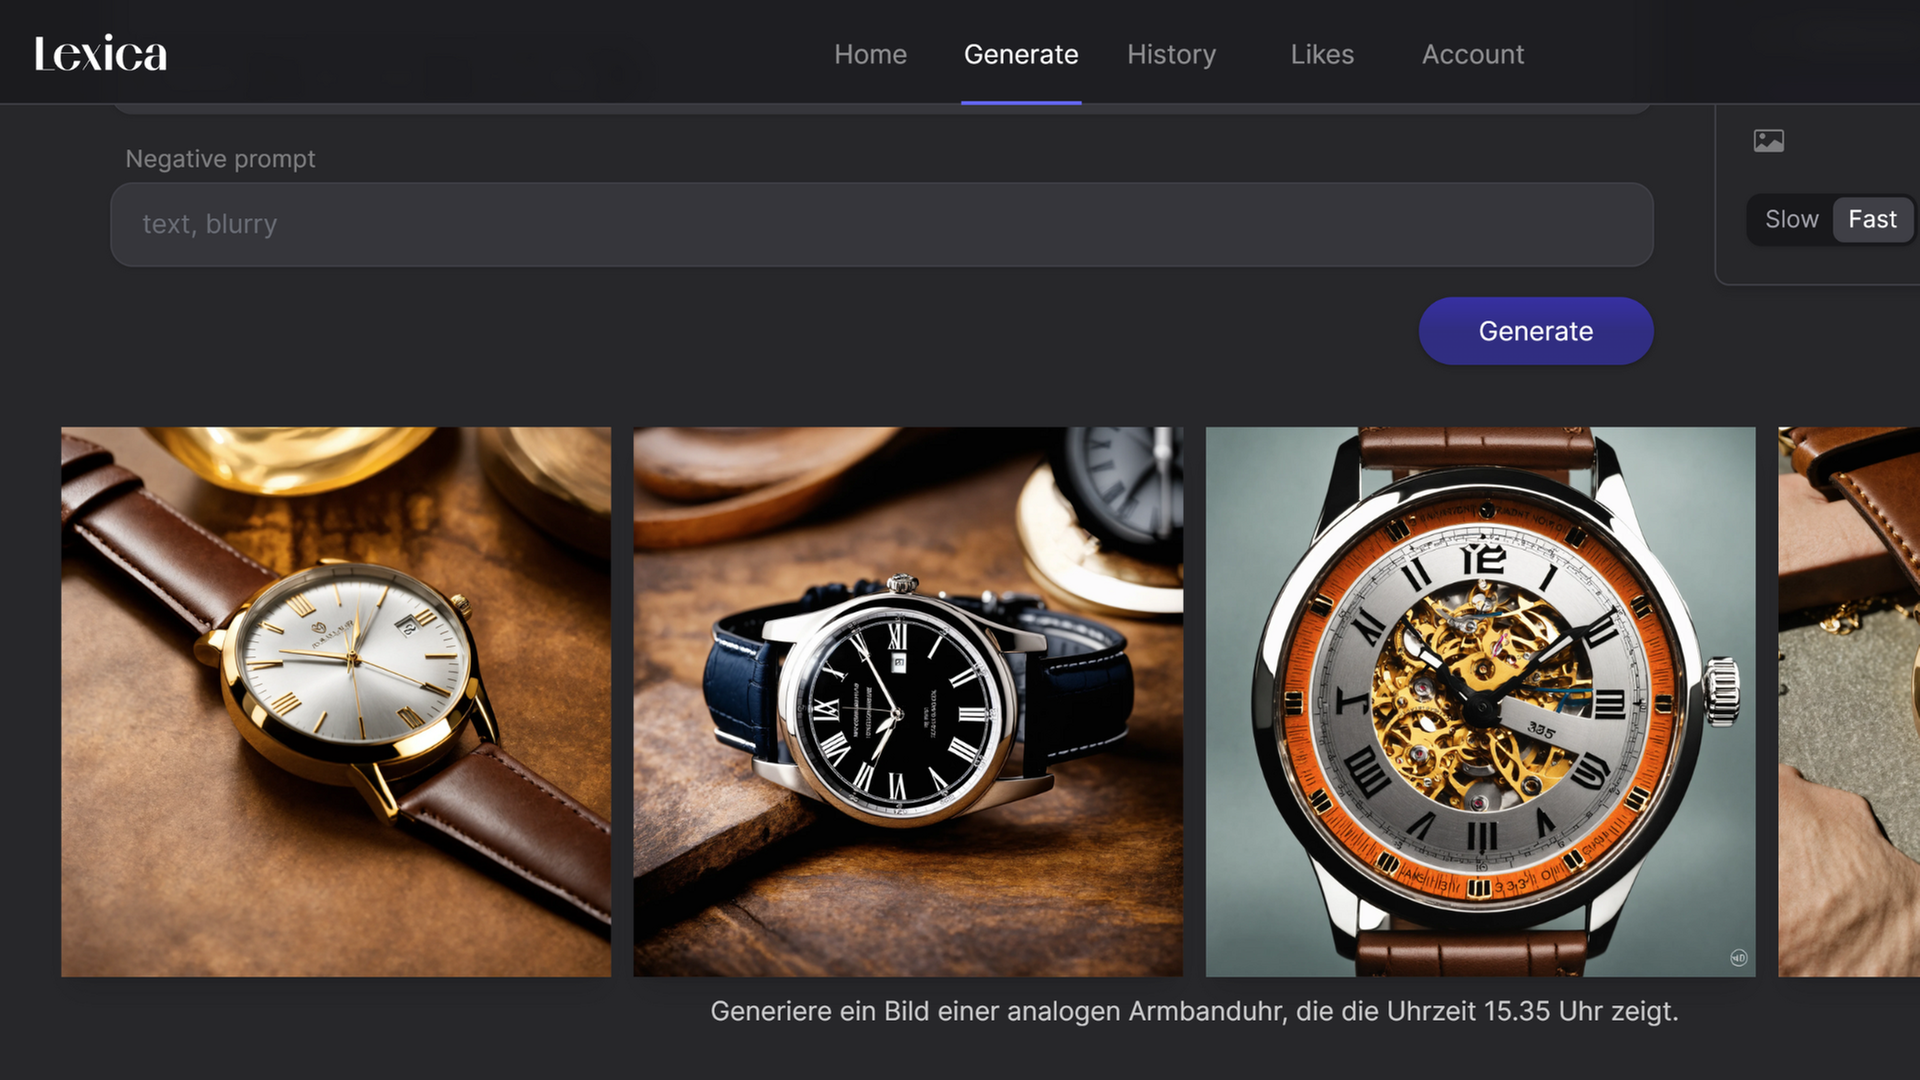The height and width of the screenshot is (1080, 1920).
Task: Open the gold watch with brown strap image
Action: pos(336,701)
